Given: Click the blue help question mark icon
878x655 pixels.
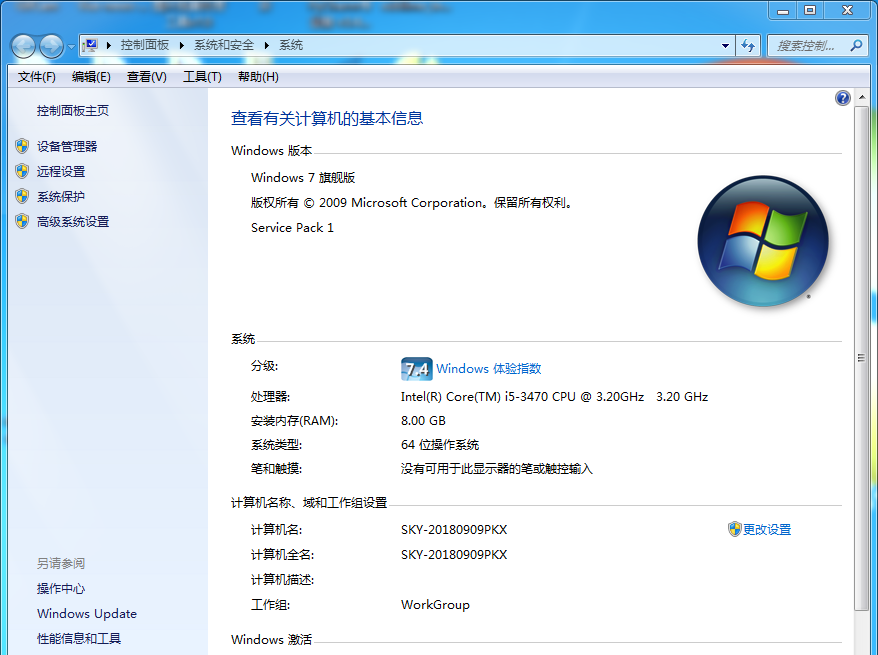Looking at the screenshot, I should click(x=842, y=97).
